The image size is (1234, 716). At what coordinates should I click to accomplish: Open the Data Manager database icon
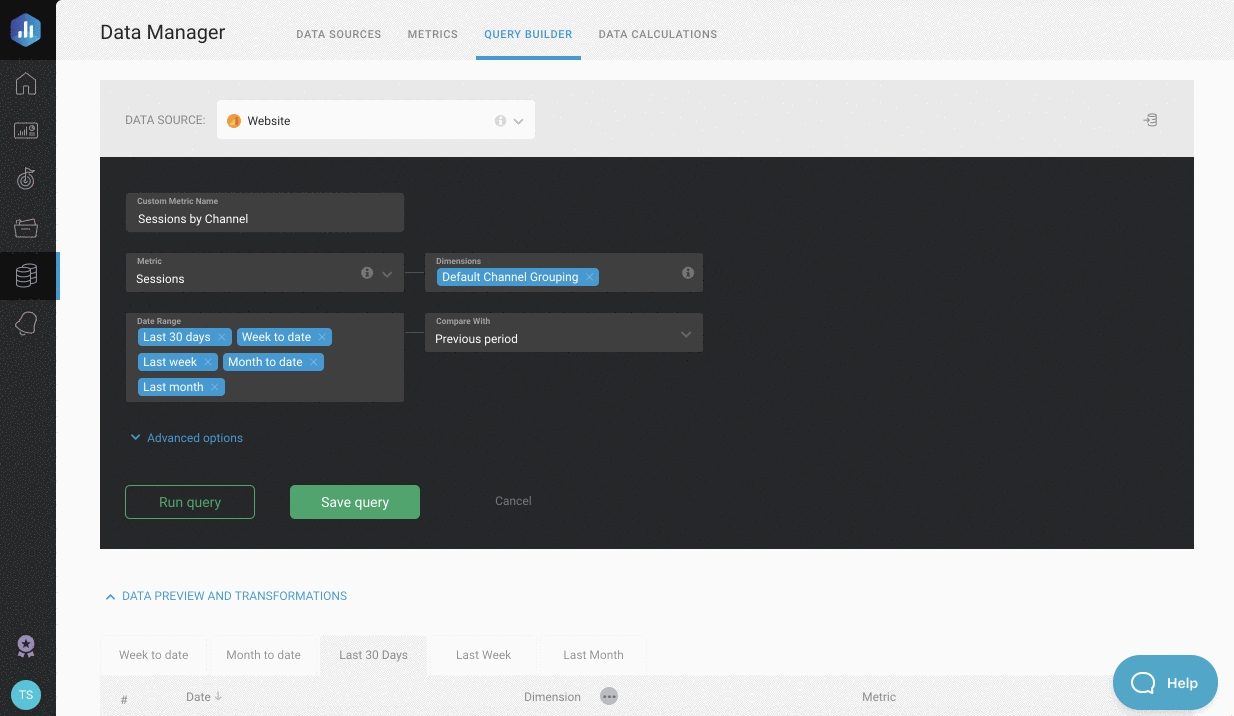click(27, 276)
